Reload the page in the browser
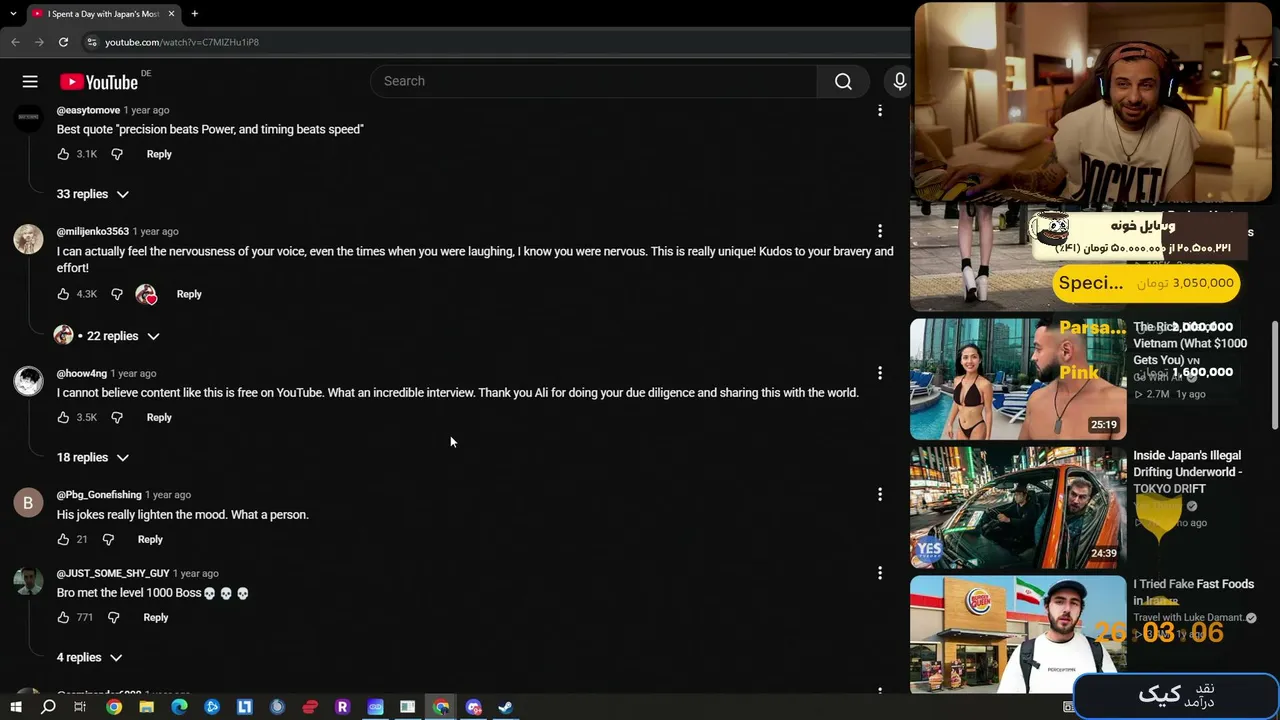This screenshot has height=720, width=1280. click(63, 42)
